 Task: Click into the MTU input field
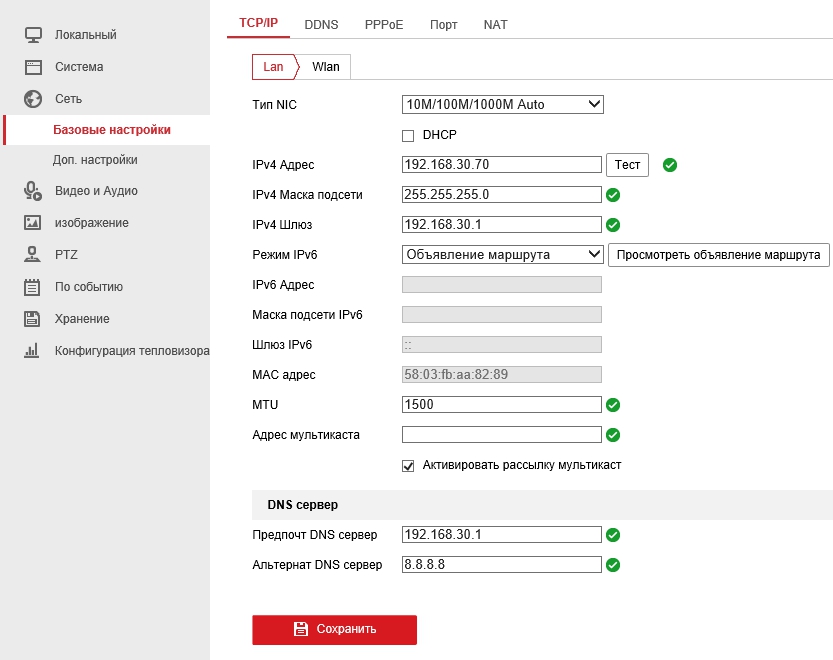pyautogui.click(x=501, y=405)
